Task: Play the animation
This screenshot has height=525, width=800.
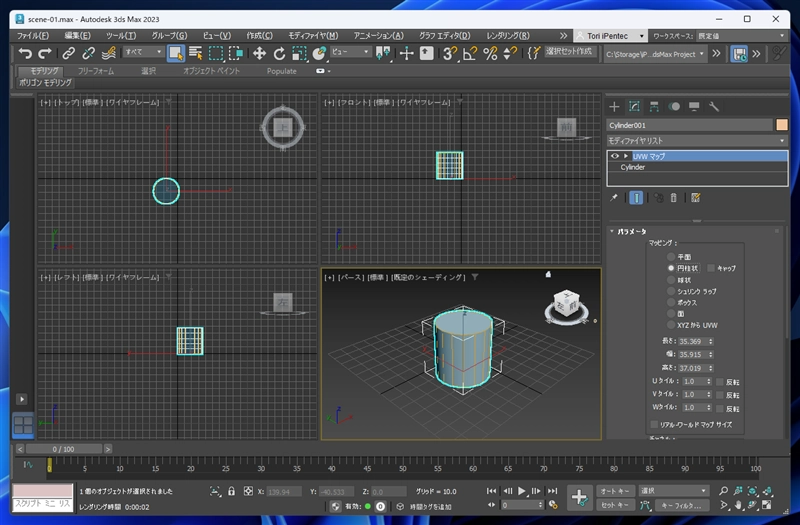Action: pyautogui.click(x=521, y=491)
